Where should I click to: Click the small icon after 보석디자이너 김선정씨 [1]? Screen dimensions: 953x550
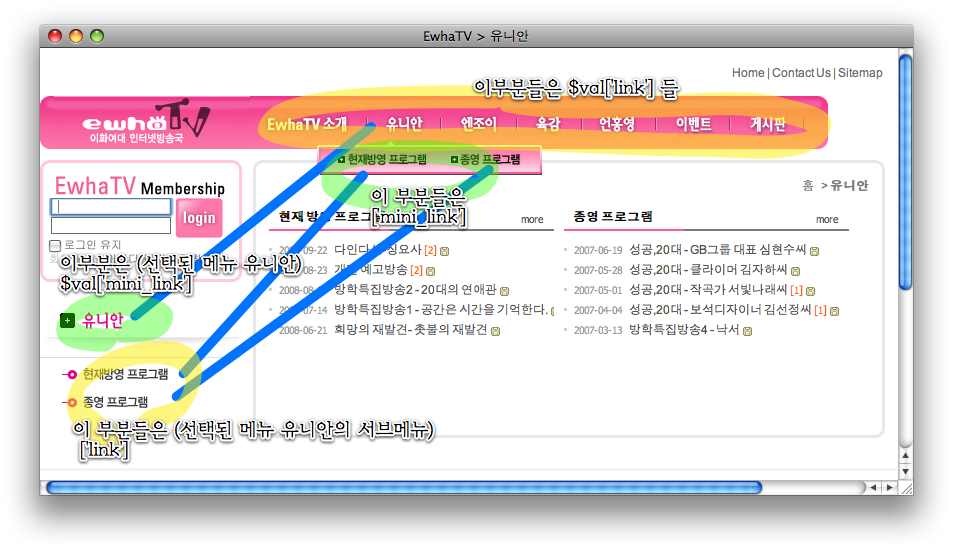click(x=834, y=311)
